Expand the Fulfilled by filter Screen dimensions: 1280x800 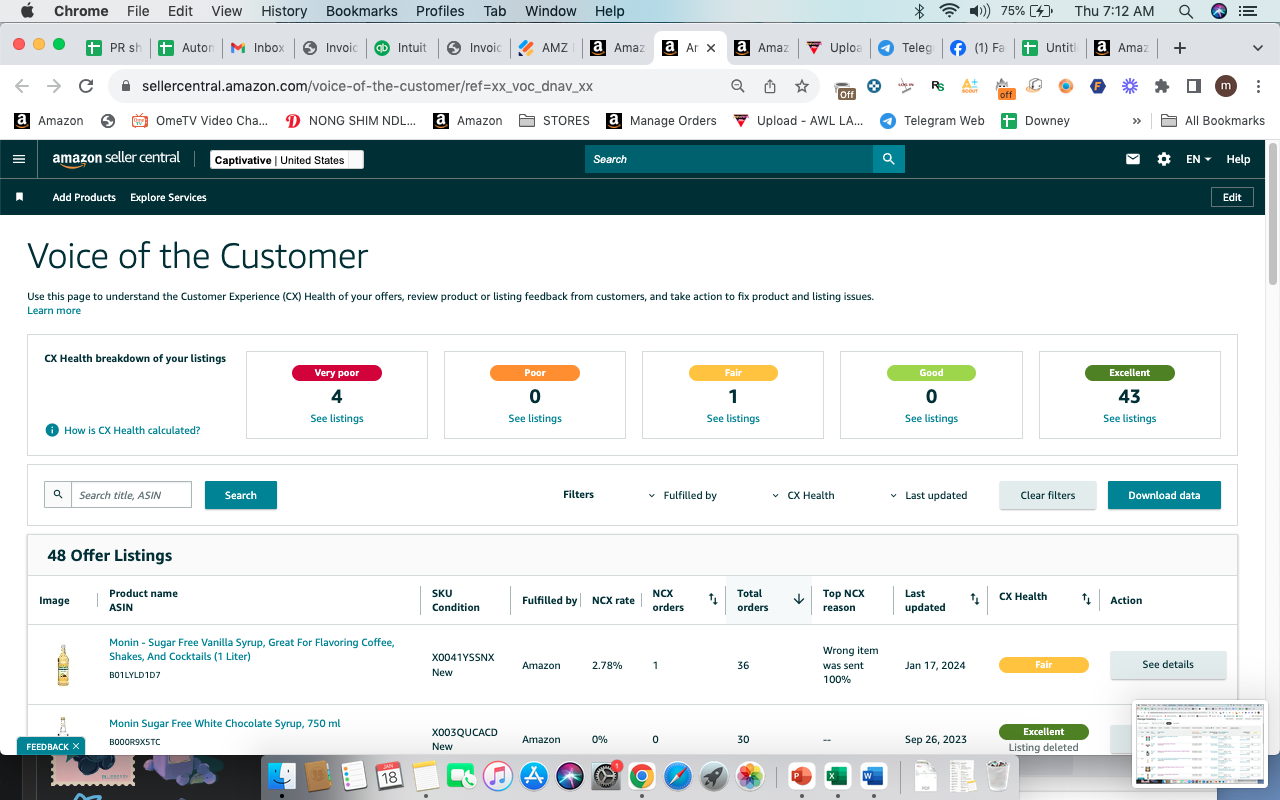click(x=683, y=495)
